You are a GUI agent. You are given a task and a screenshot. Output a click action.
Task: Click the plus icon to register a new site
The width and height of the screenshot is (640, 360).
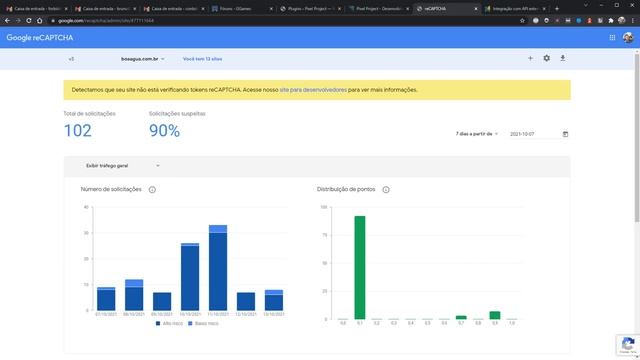[x=530, y=58]
